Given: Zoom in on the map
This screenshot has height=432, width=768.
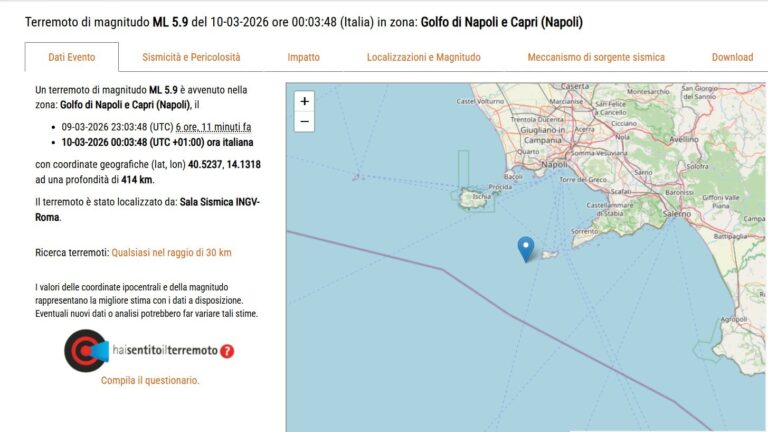Looking at the screenshot, I should pyautogui.click(x=305, y=101).
